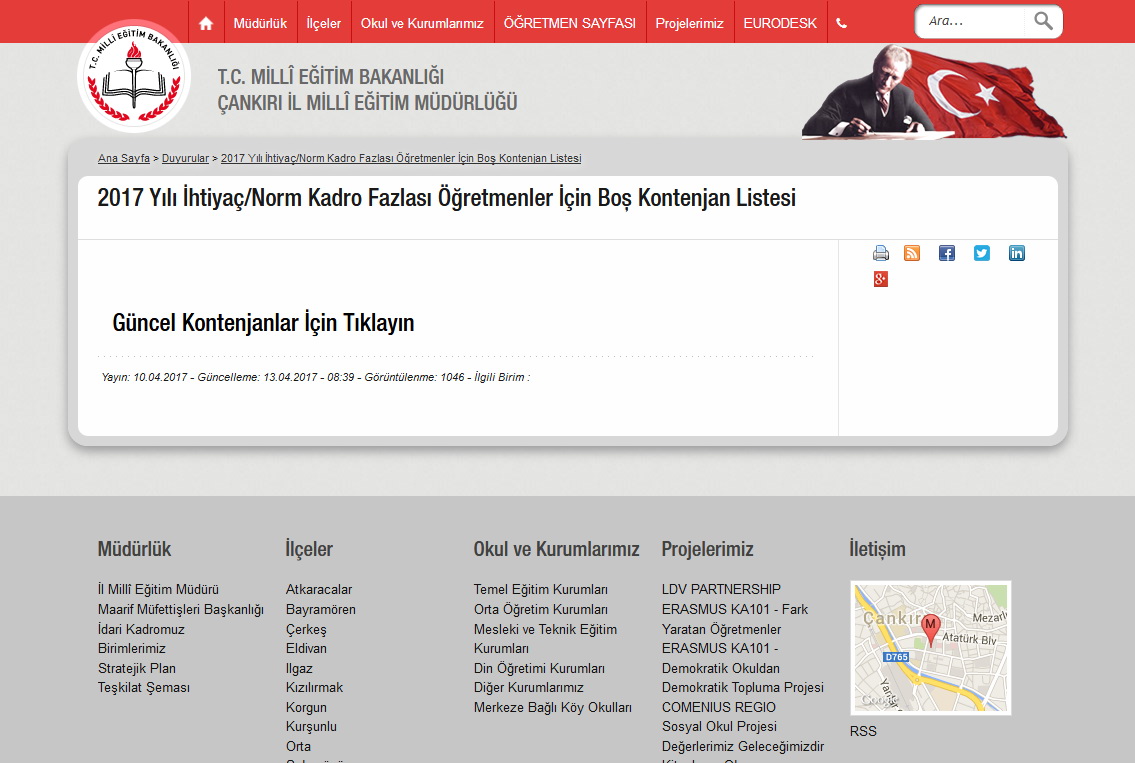Open Okul ve Kurumlarımız menu

422,22
